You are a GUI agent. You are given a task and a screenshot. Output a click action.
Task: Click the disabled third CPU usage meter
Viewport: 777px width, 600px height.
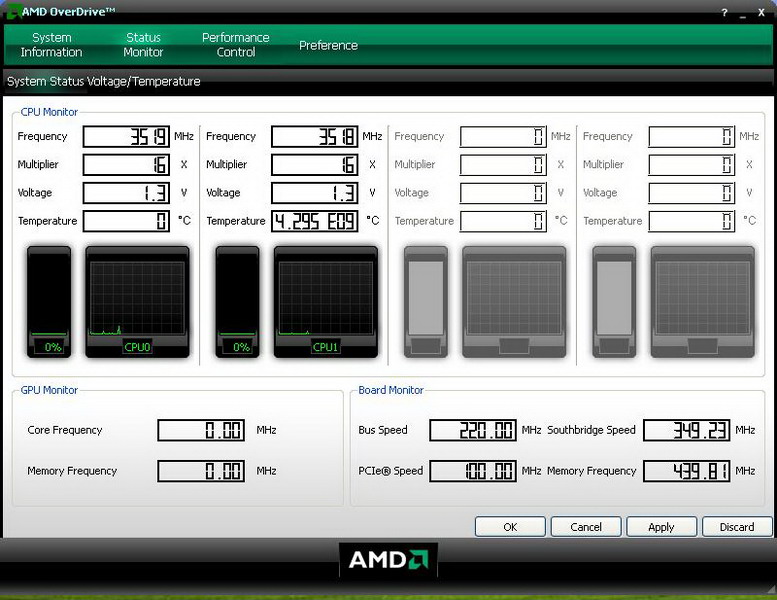pyautogui.click(x=426, y=302)
